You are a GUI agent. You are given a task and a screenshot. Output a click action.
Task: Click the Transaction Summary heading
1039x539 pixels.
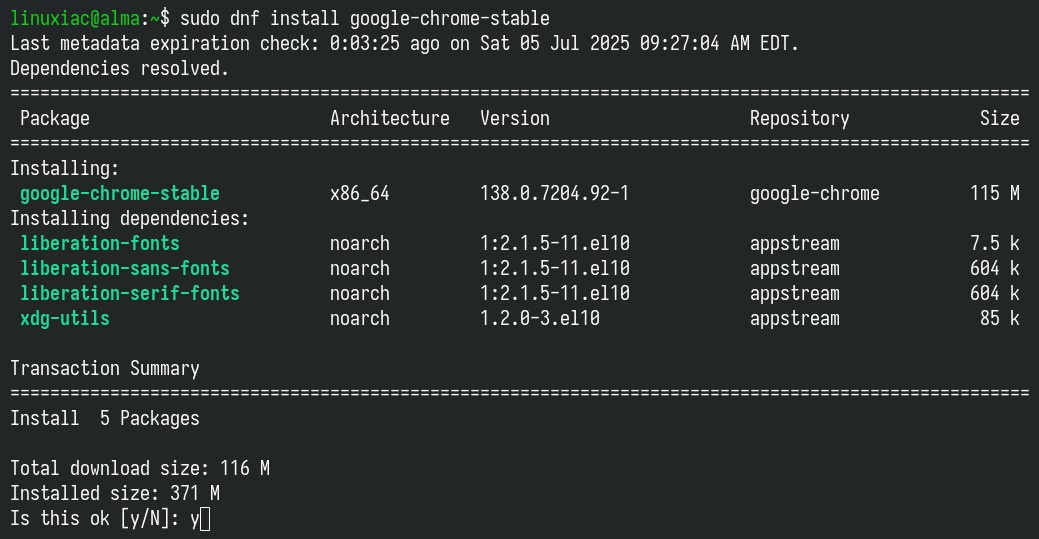(105, 369)
